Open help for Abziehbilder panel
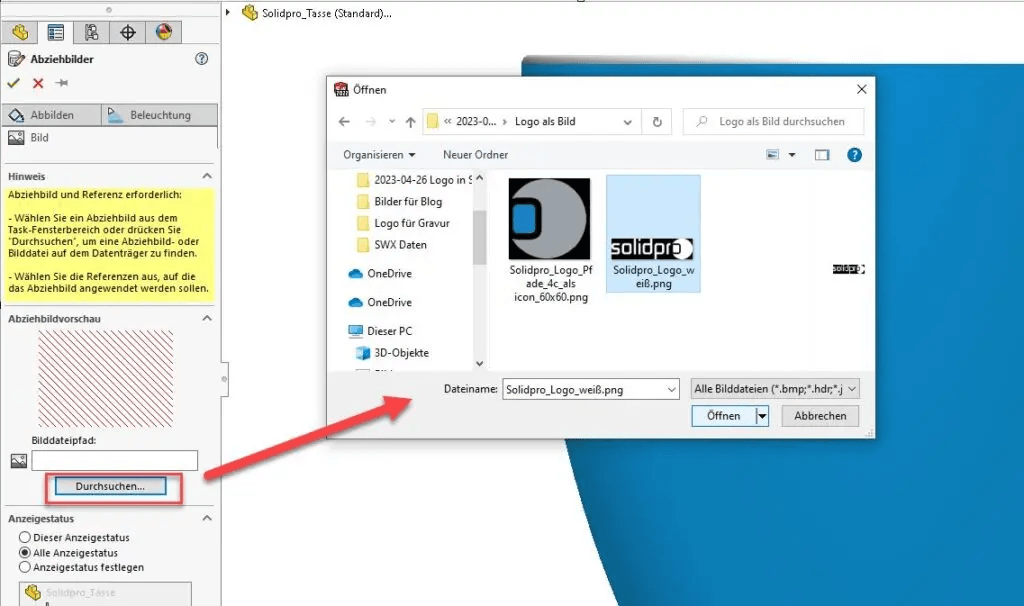Viewport: 1024px width, 606px height. coord(202,60)
